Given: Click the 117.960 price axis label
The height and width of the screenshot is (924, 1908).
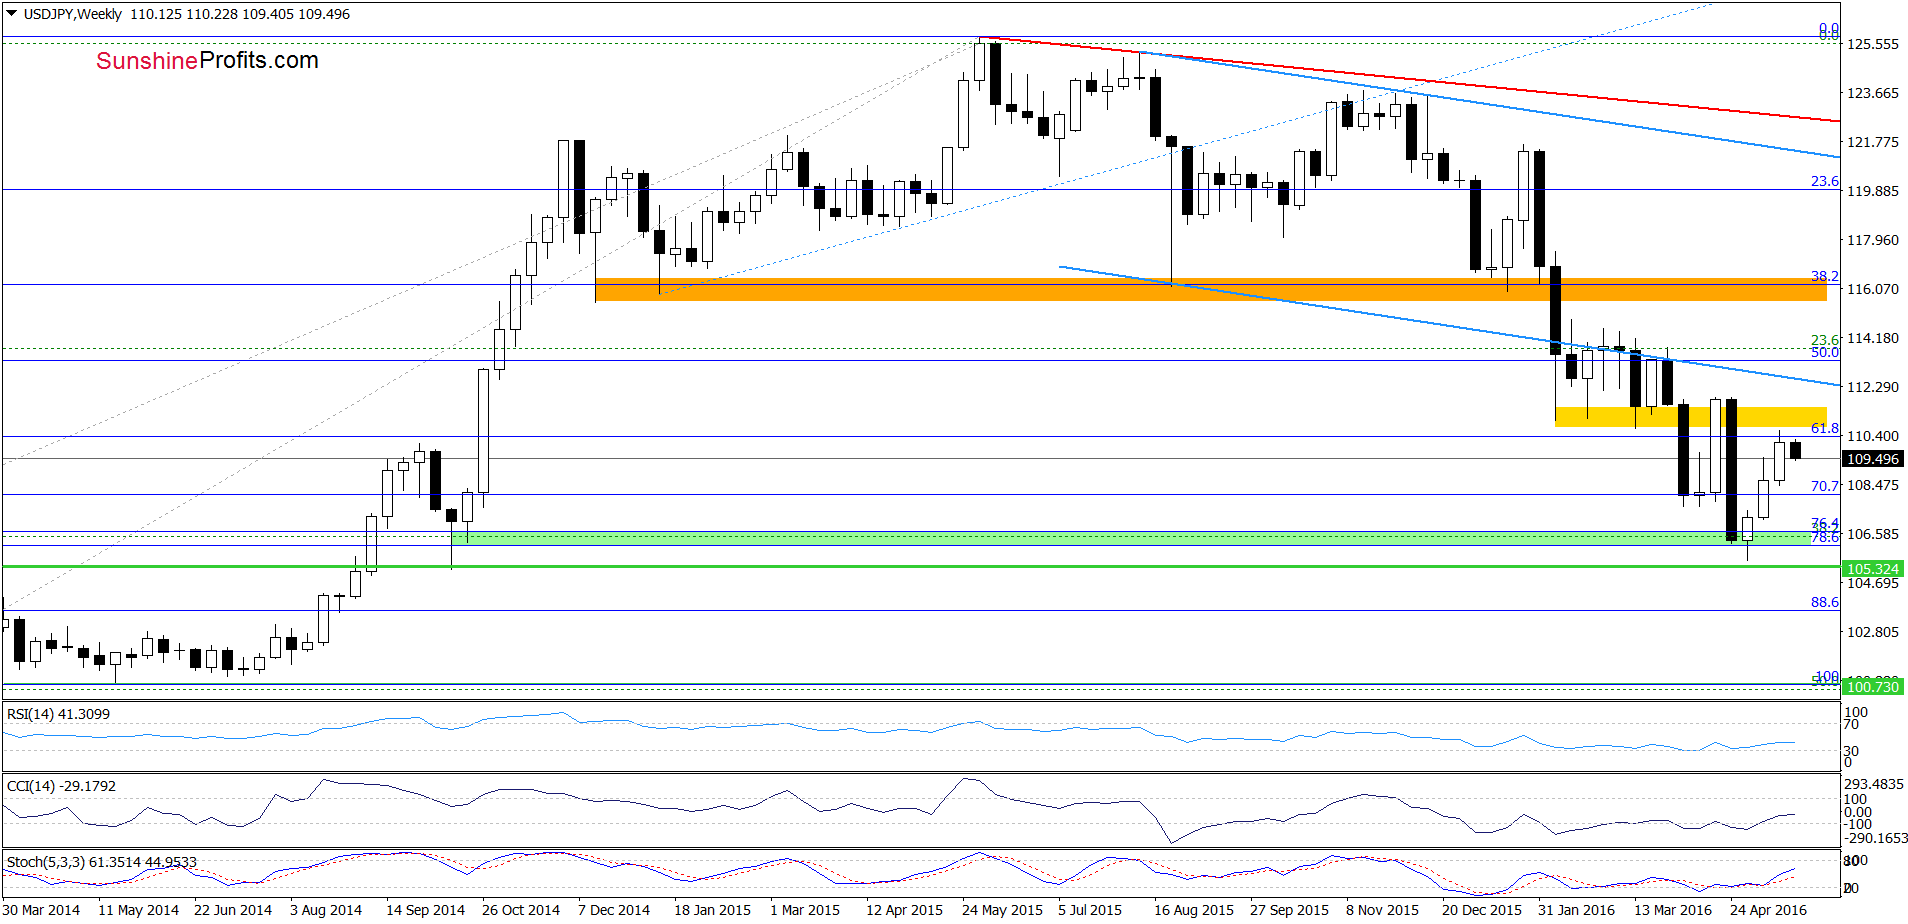Looking at the screenshot, I should click(x=1872, y=240).
